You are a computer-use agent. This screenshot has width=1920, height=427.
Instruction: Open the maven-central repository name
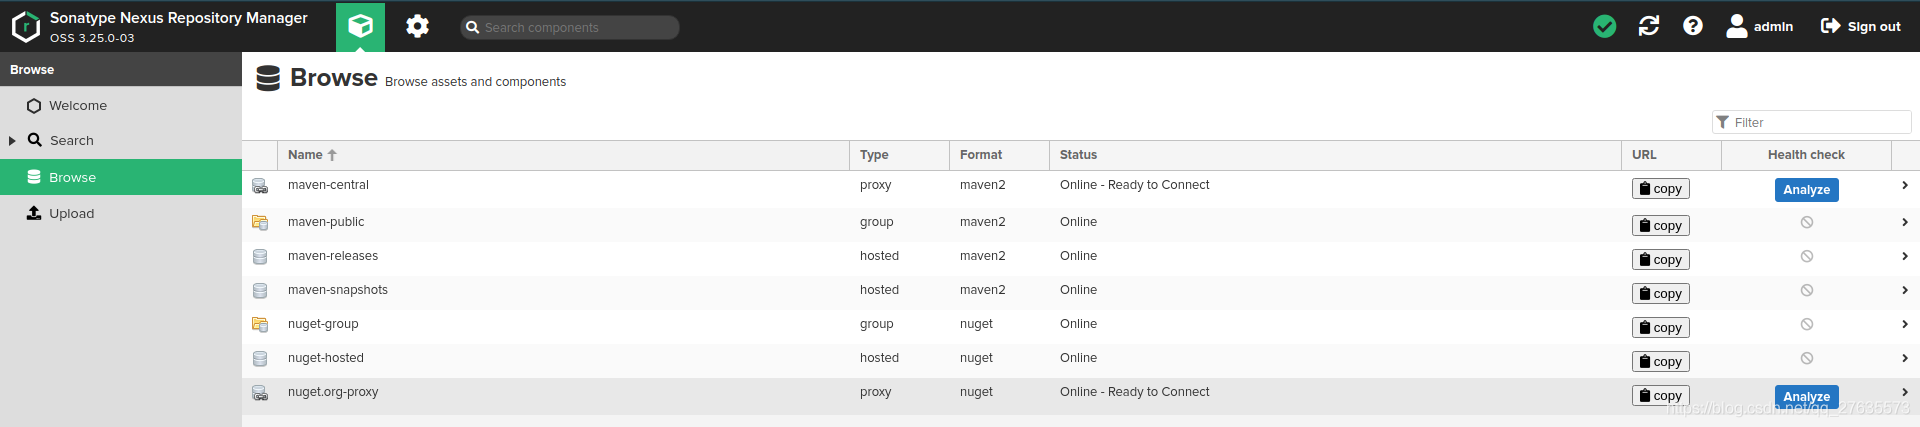pos(328,185)
